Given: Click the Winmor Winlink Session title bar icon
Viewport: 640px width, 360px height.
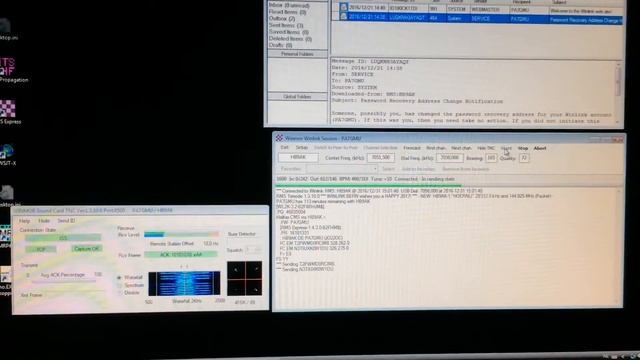Looking at the screenshot, I should click(279, 138).
